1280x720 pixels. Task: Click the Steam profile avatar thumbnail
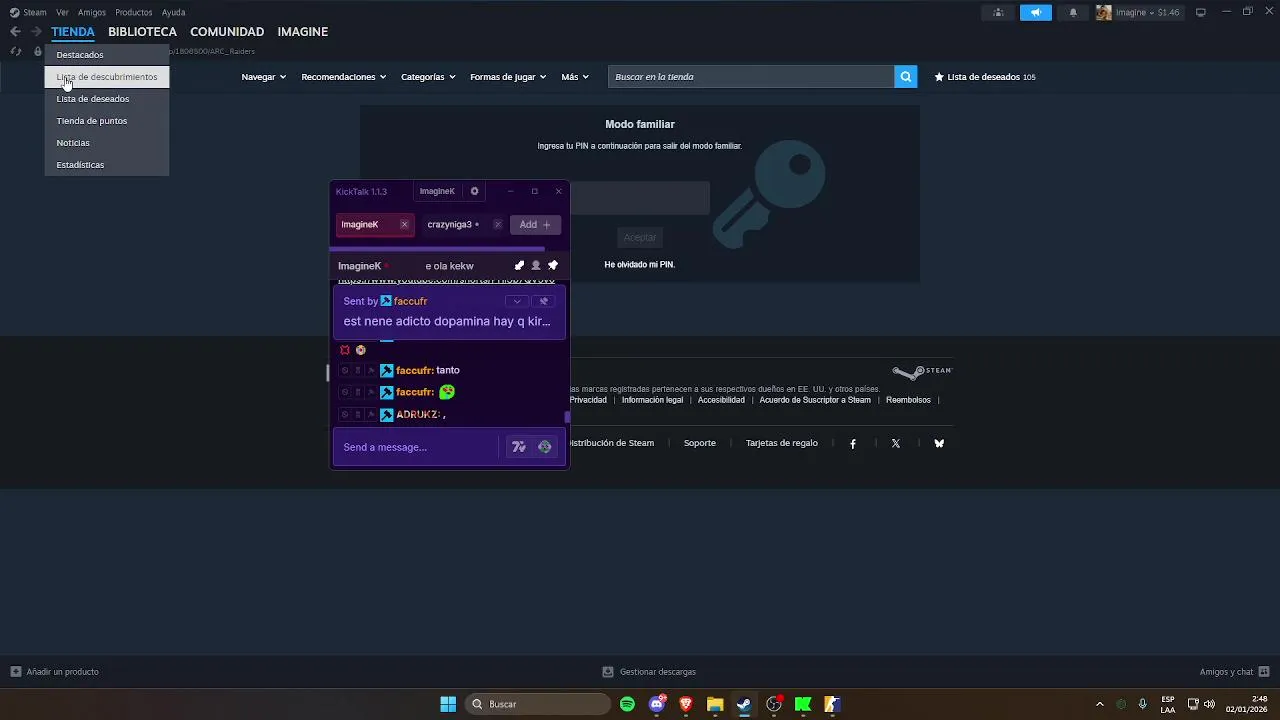click(x=1104, y=13)
